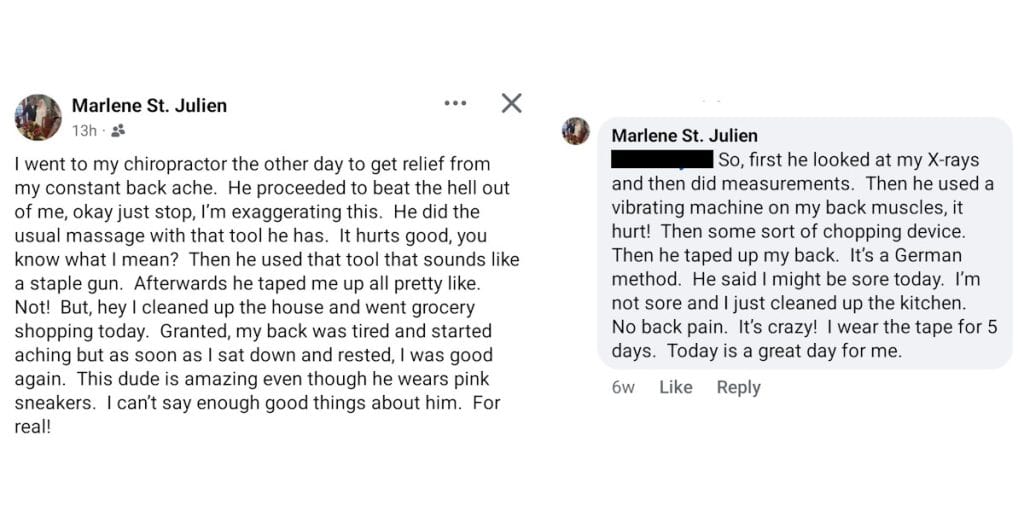Open Marlene St. Julien's profile from post header
This screenshot has width=1024, height=529.
pyautogui.click(x=149, y=105)
